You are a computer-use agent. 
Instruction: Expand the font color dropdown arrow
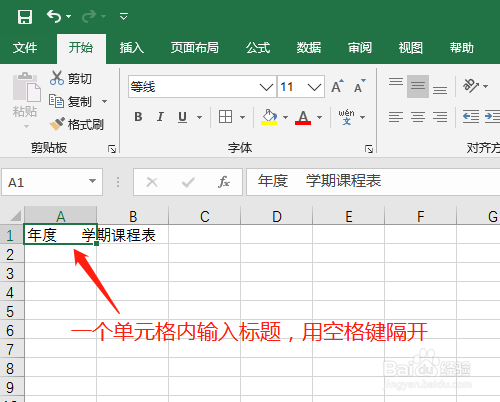tap(319, 117)
